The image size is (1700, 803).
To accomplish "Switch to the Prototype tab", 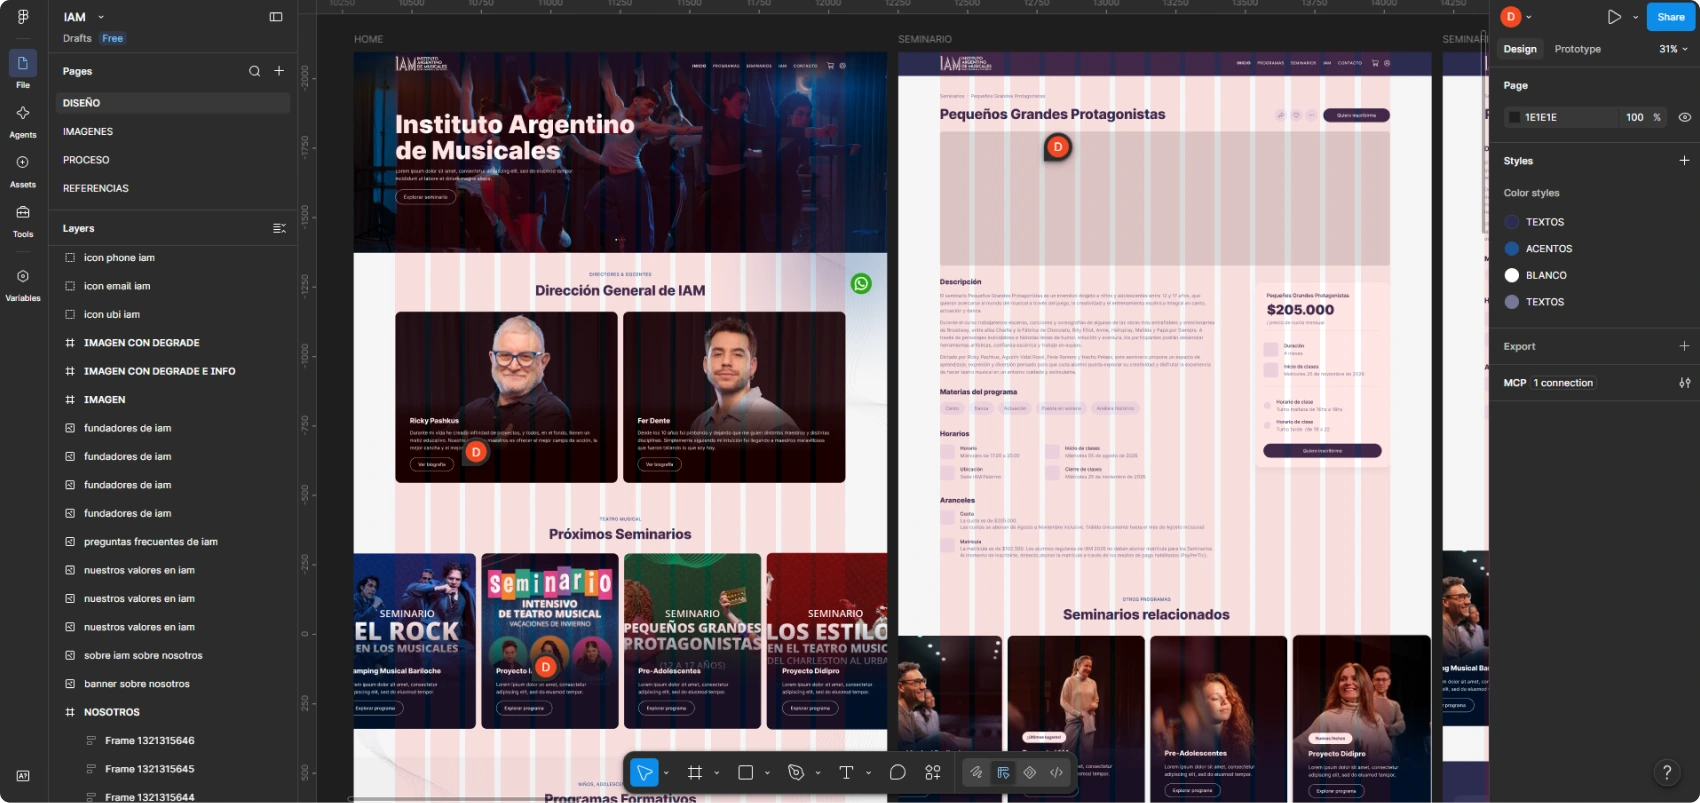I will click(1577, 49).
